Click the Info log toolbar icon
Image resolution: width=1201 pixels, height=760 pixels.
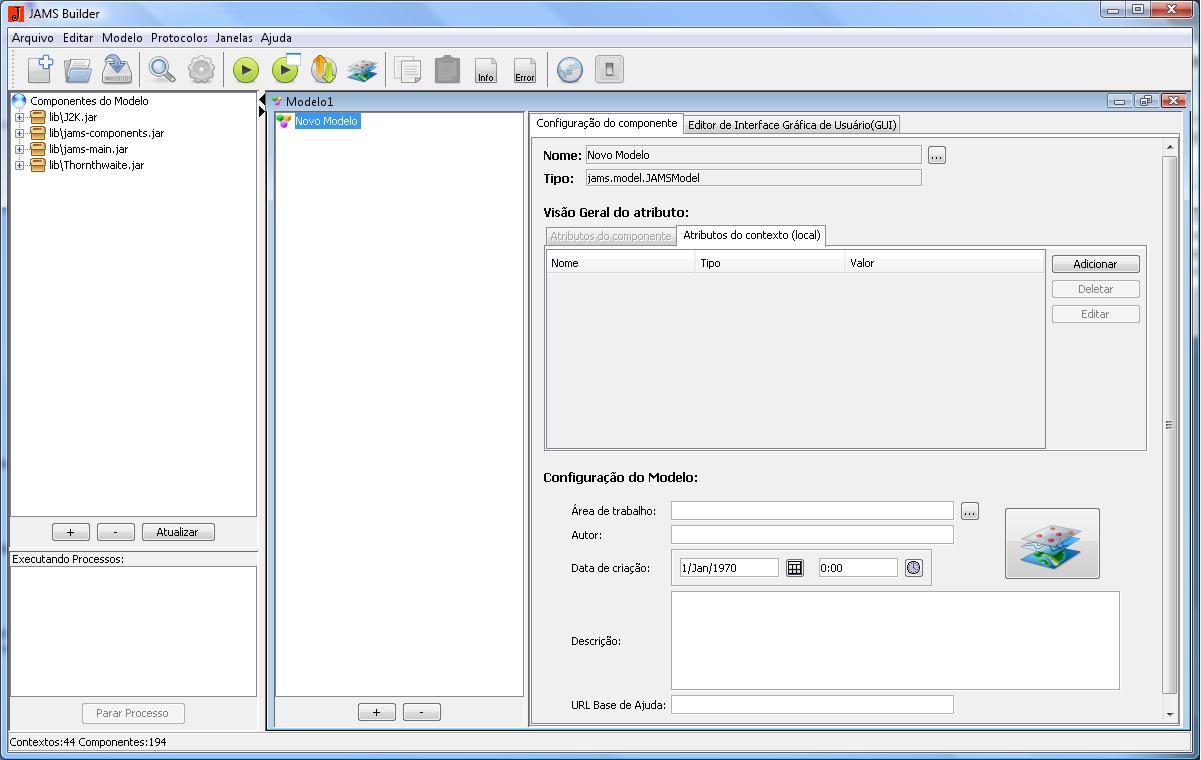(486, 70)
